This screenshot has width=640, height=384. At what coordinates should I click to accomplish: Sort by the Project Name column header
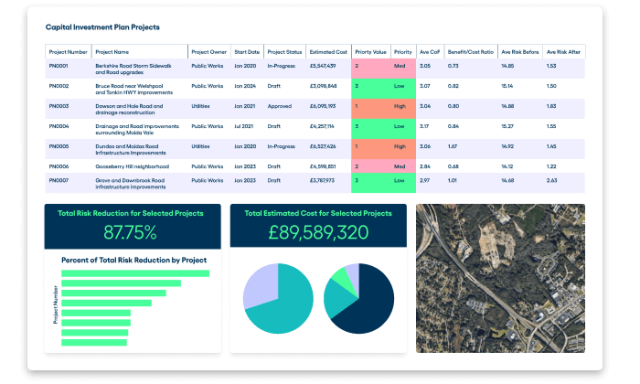(140, 52)
